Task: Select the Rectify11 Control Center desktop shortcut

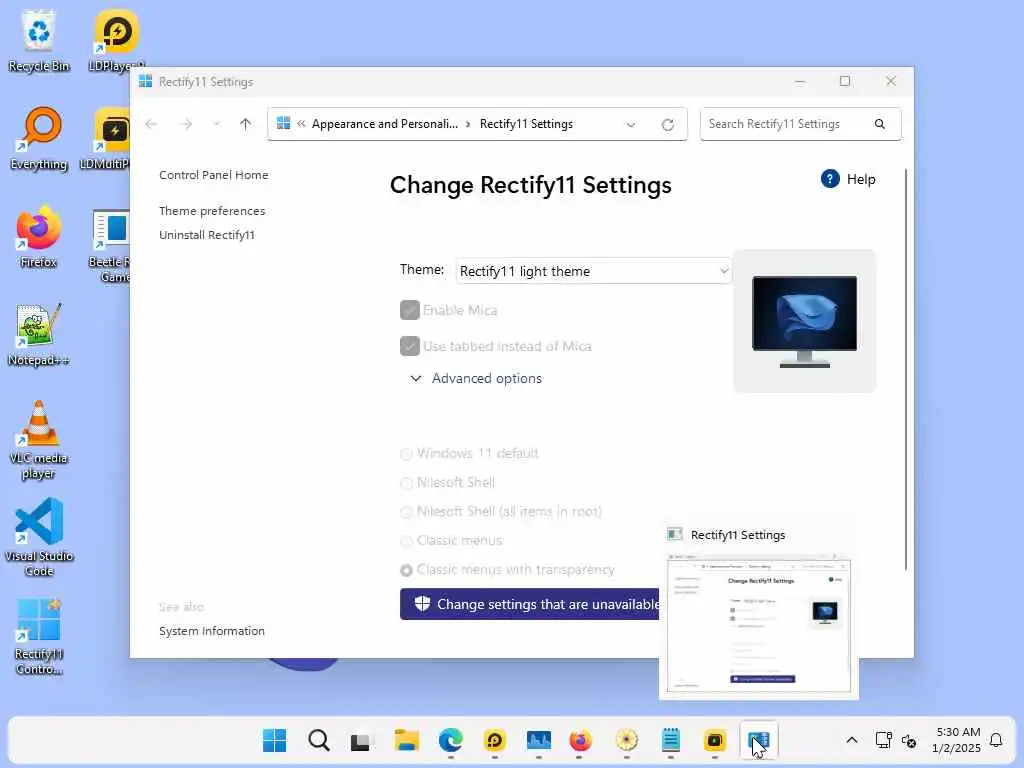Action: point(39,635)
